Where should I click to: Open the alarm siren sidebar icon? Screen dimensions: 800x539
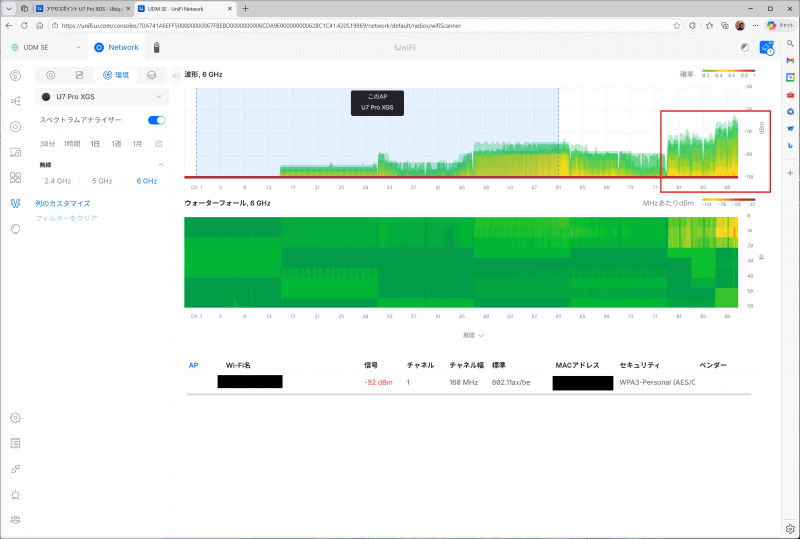[x=16, y=494]
